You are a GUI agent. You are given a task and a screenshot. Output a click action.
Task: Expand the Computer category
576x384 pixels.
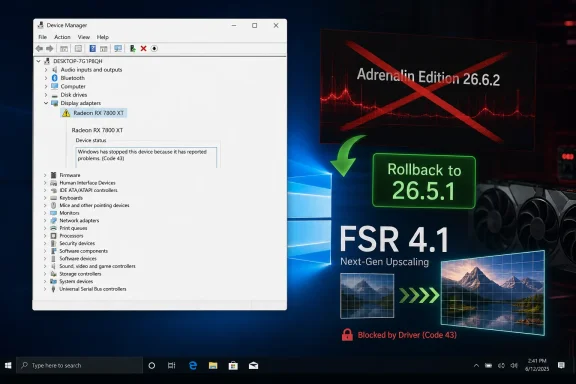[46, 86]
